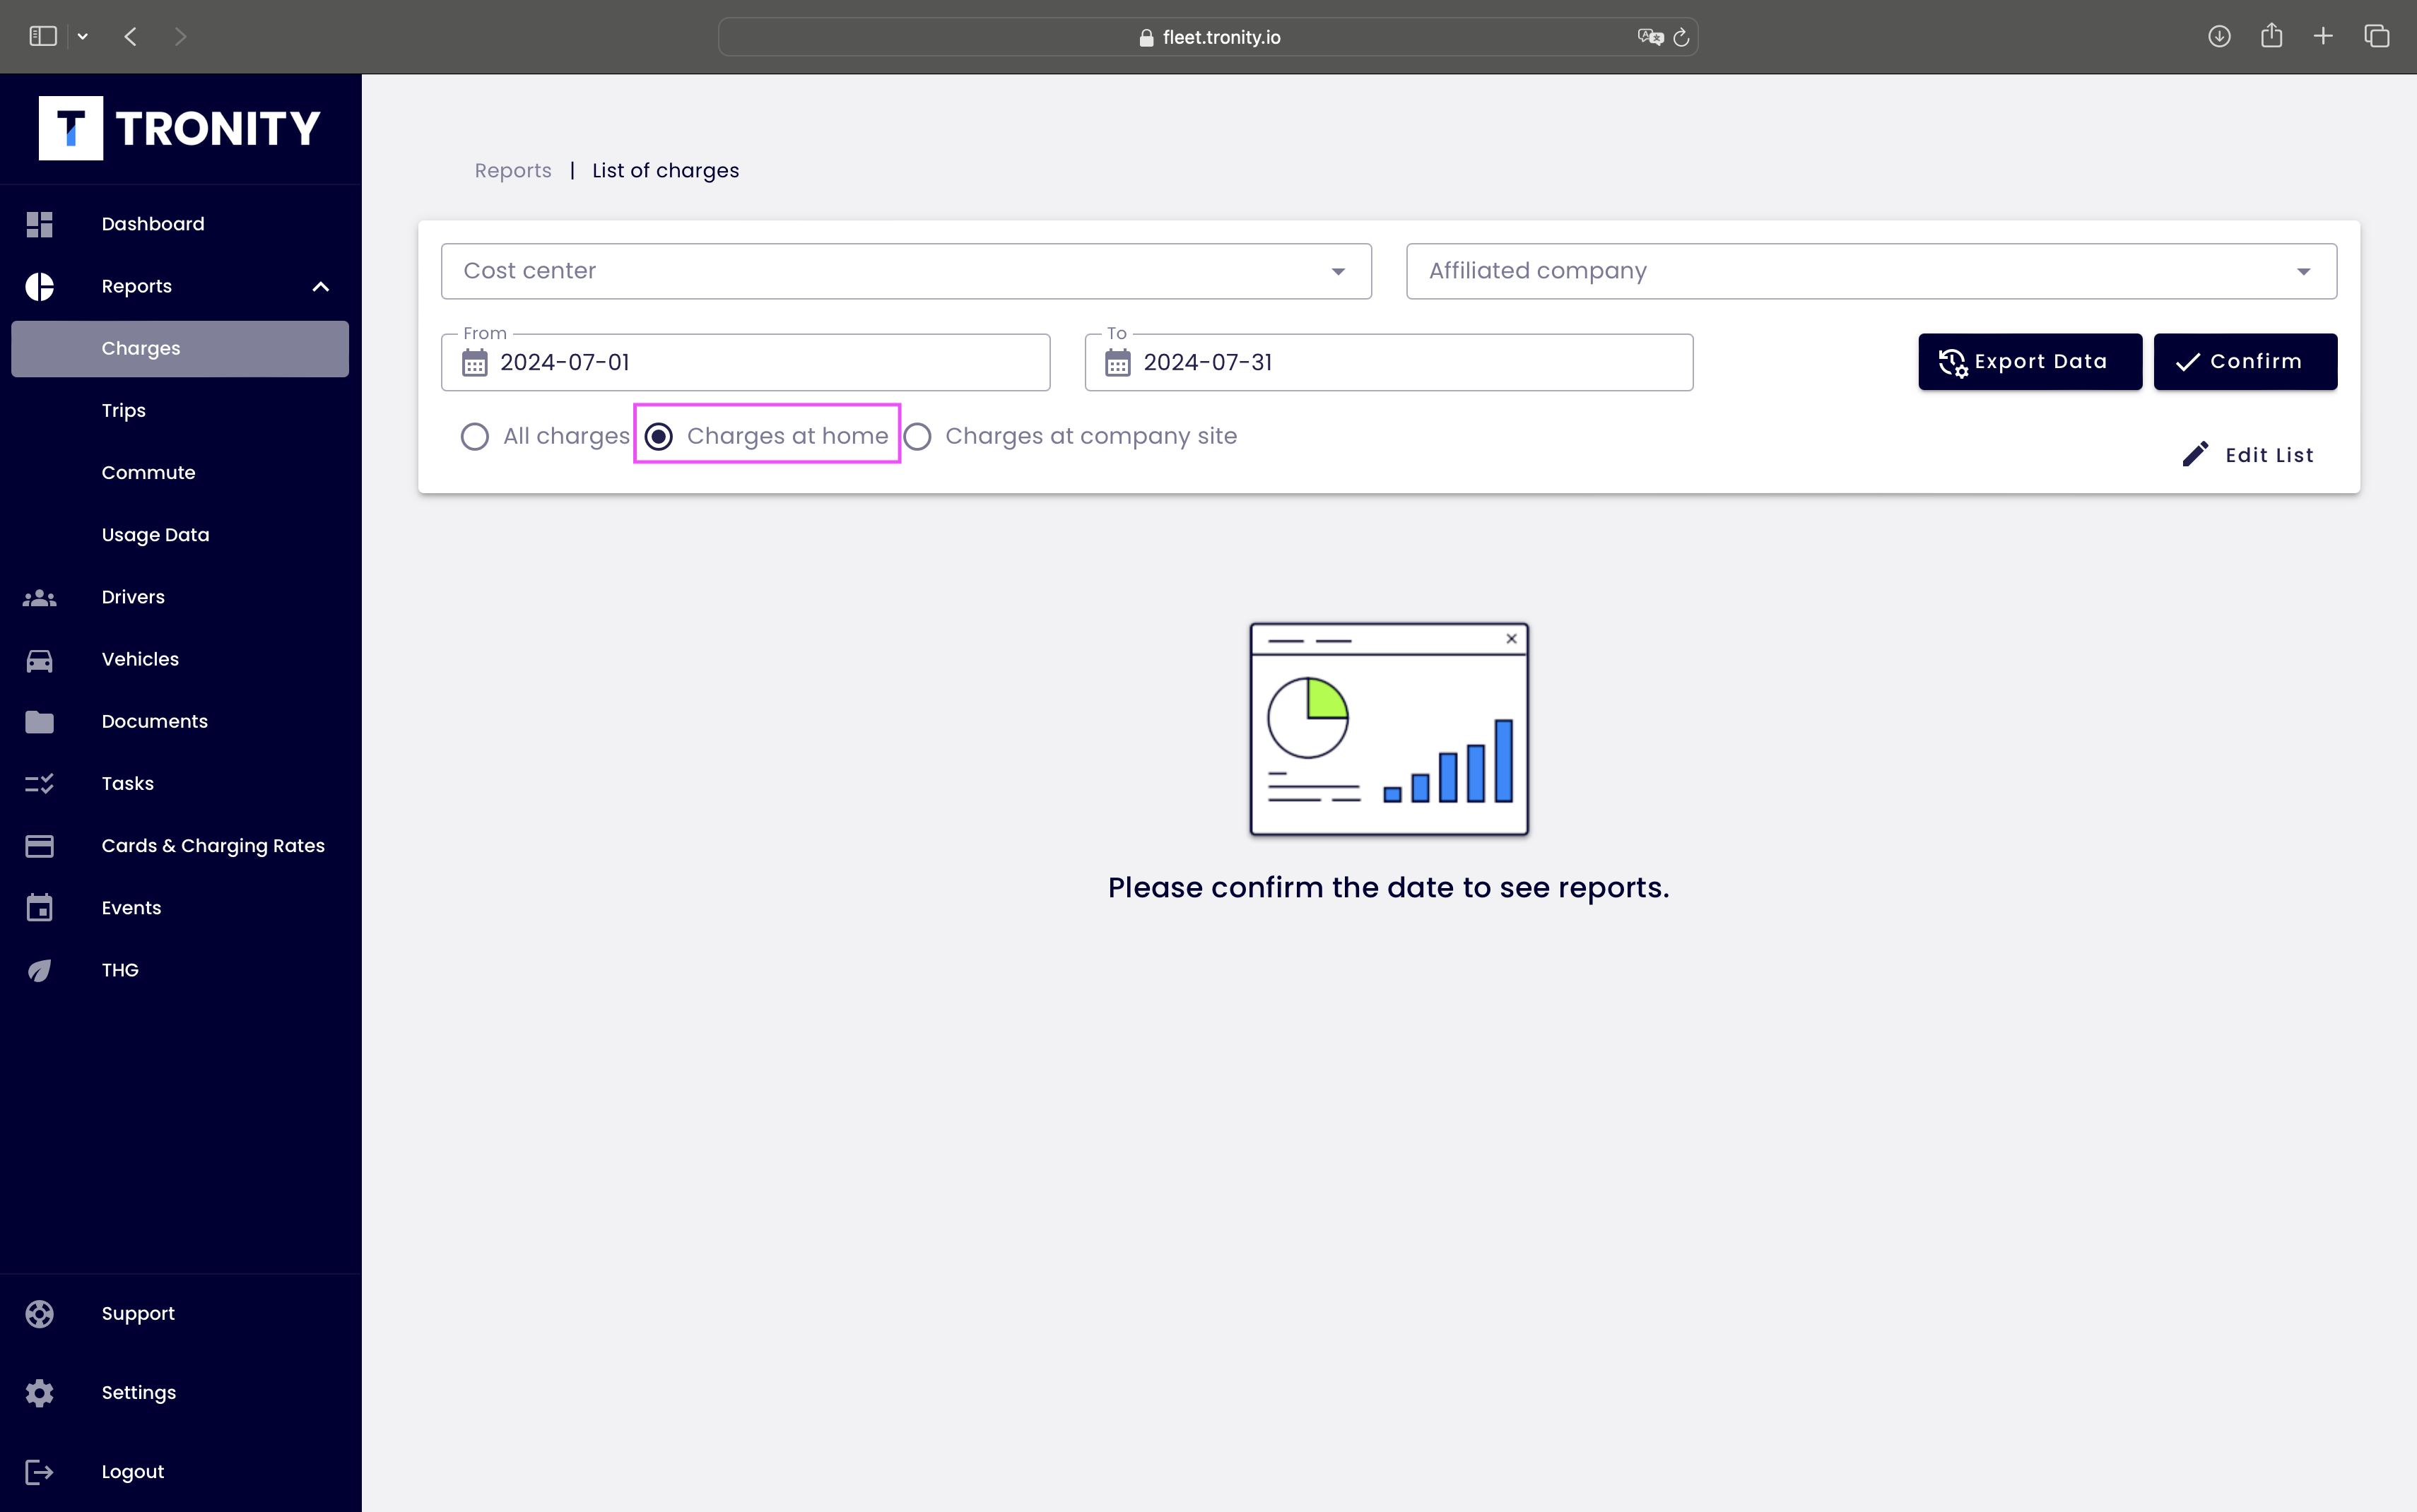
Task: Click the Export Data button
Action: 2030,362
